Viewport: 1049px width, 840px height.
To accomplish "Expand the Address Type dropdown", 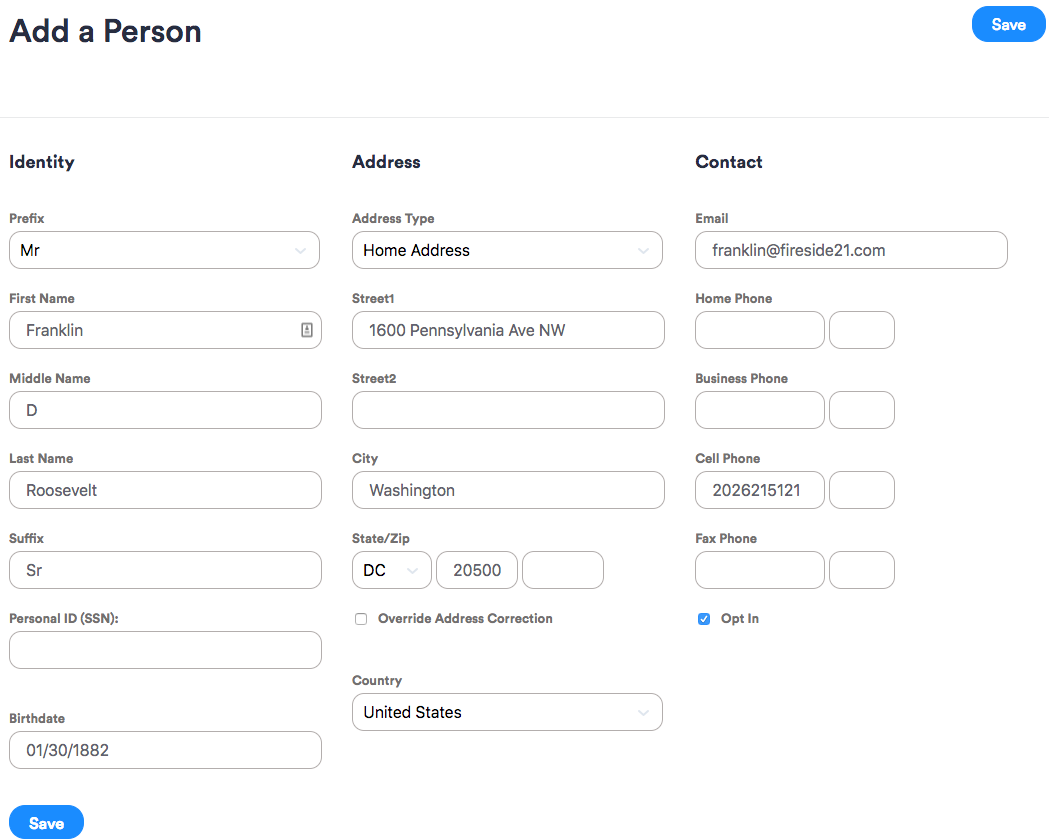I will [507, 250].
